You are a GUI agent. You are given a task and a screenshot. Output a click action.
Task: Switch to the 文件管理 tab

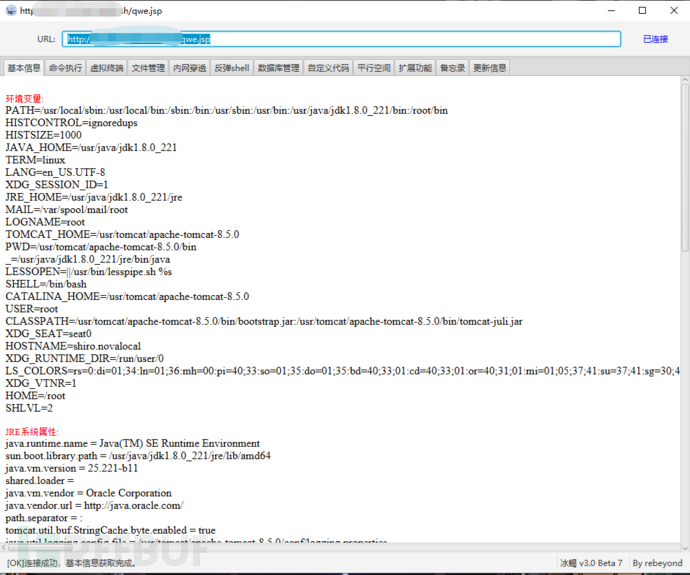click(x=148, y=68)
